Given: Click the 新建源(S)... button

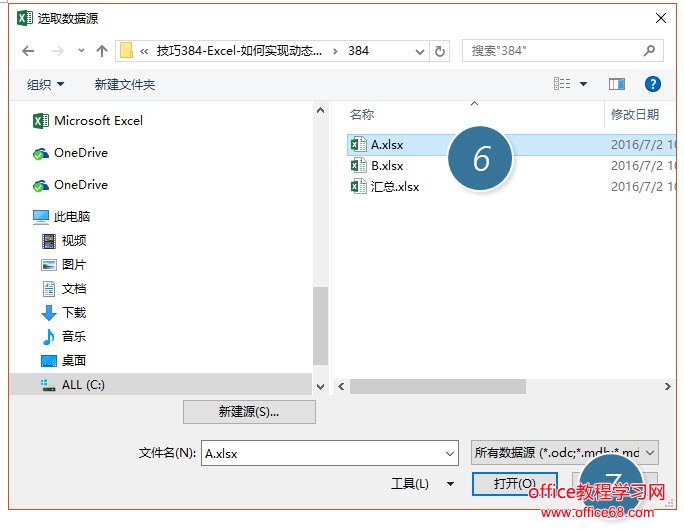Looking at the screenshot, I should [249, 412].
